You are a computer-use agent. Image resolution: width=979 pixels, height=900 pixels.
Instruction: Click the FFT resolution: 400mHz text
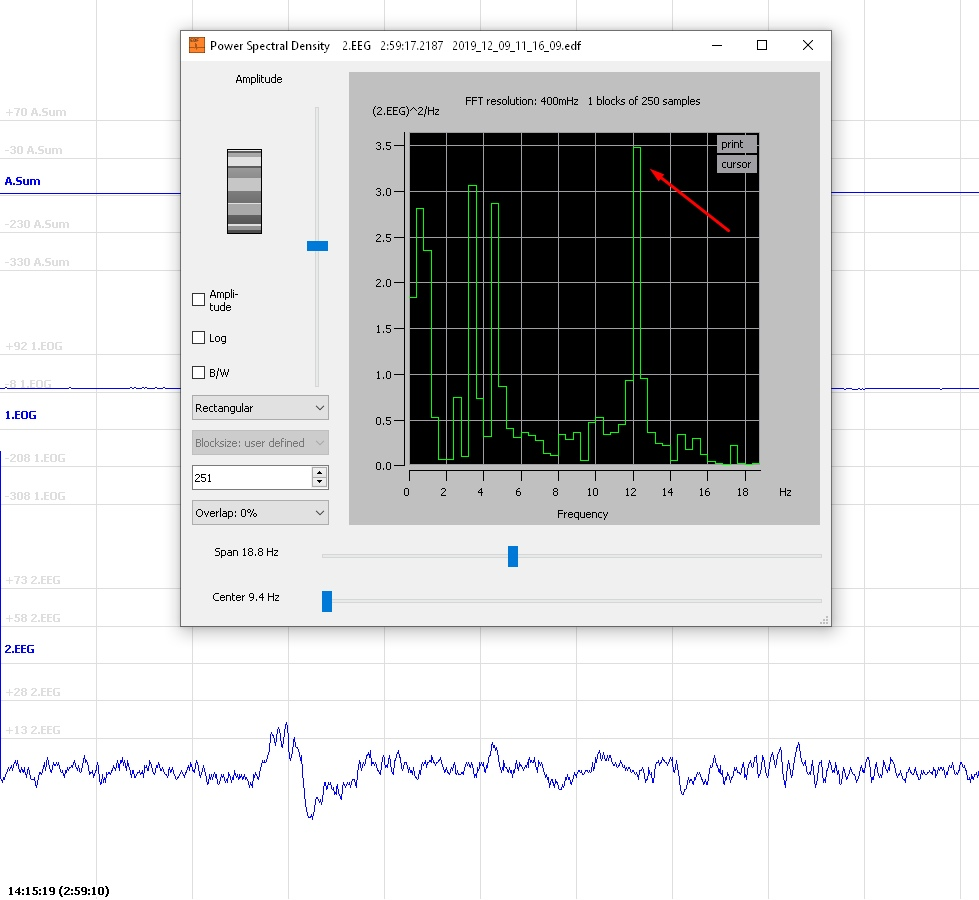[x=521, y=101]
